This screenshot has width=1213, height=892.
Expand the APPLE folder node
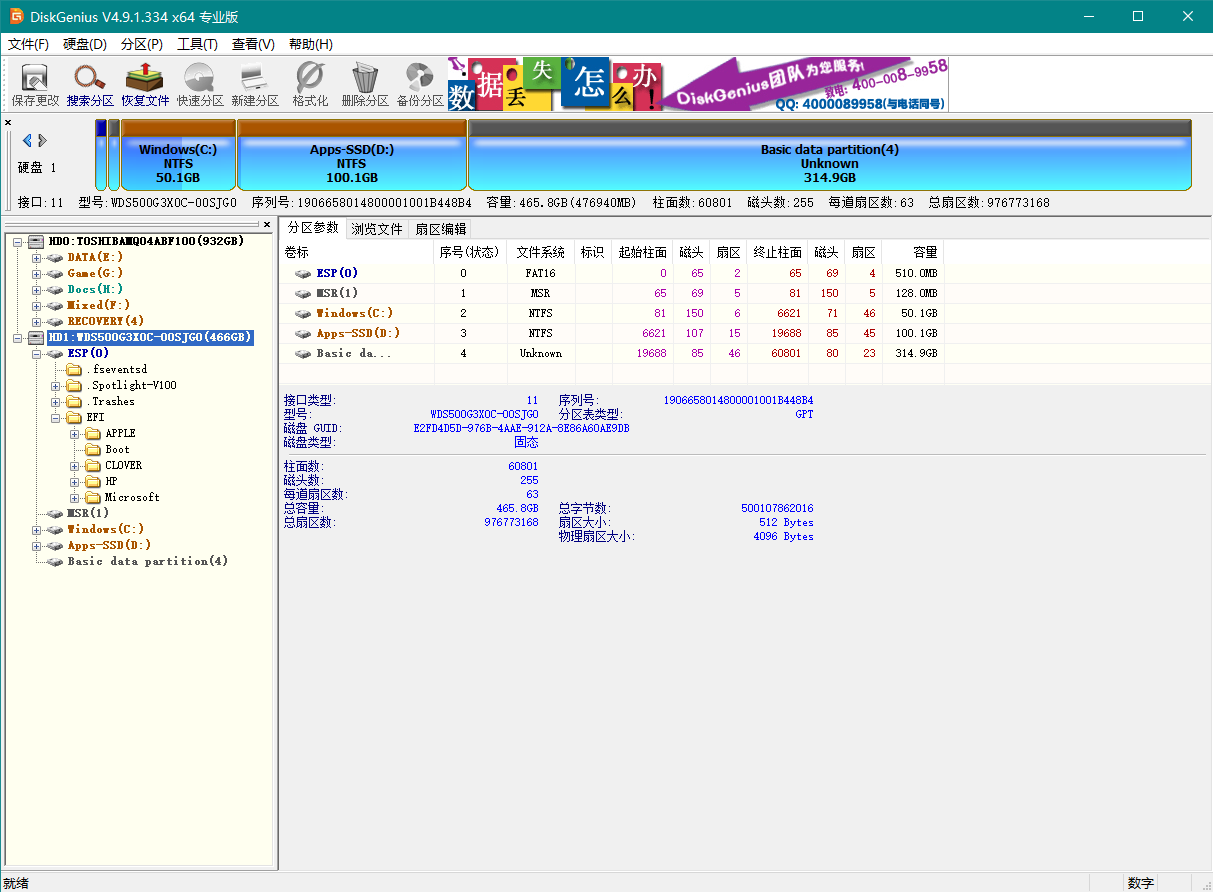point(75,433)
